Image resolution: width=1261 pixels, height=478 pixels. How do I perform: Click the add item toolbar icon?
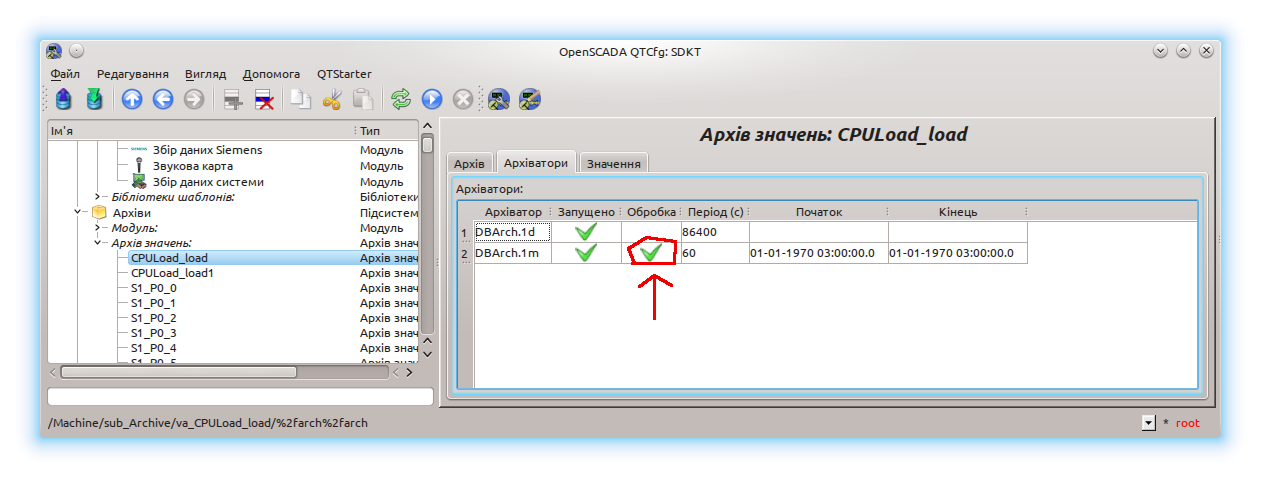[x=233, y=99]
